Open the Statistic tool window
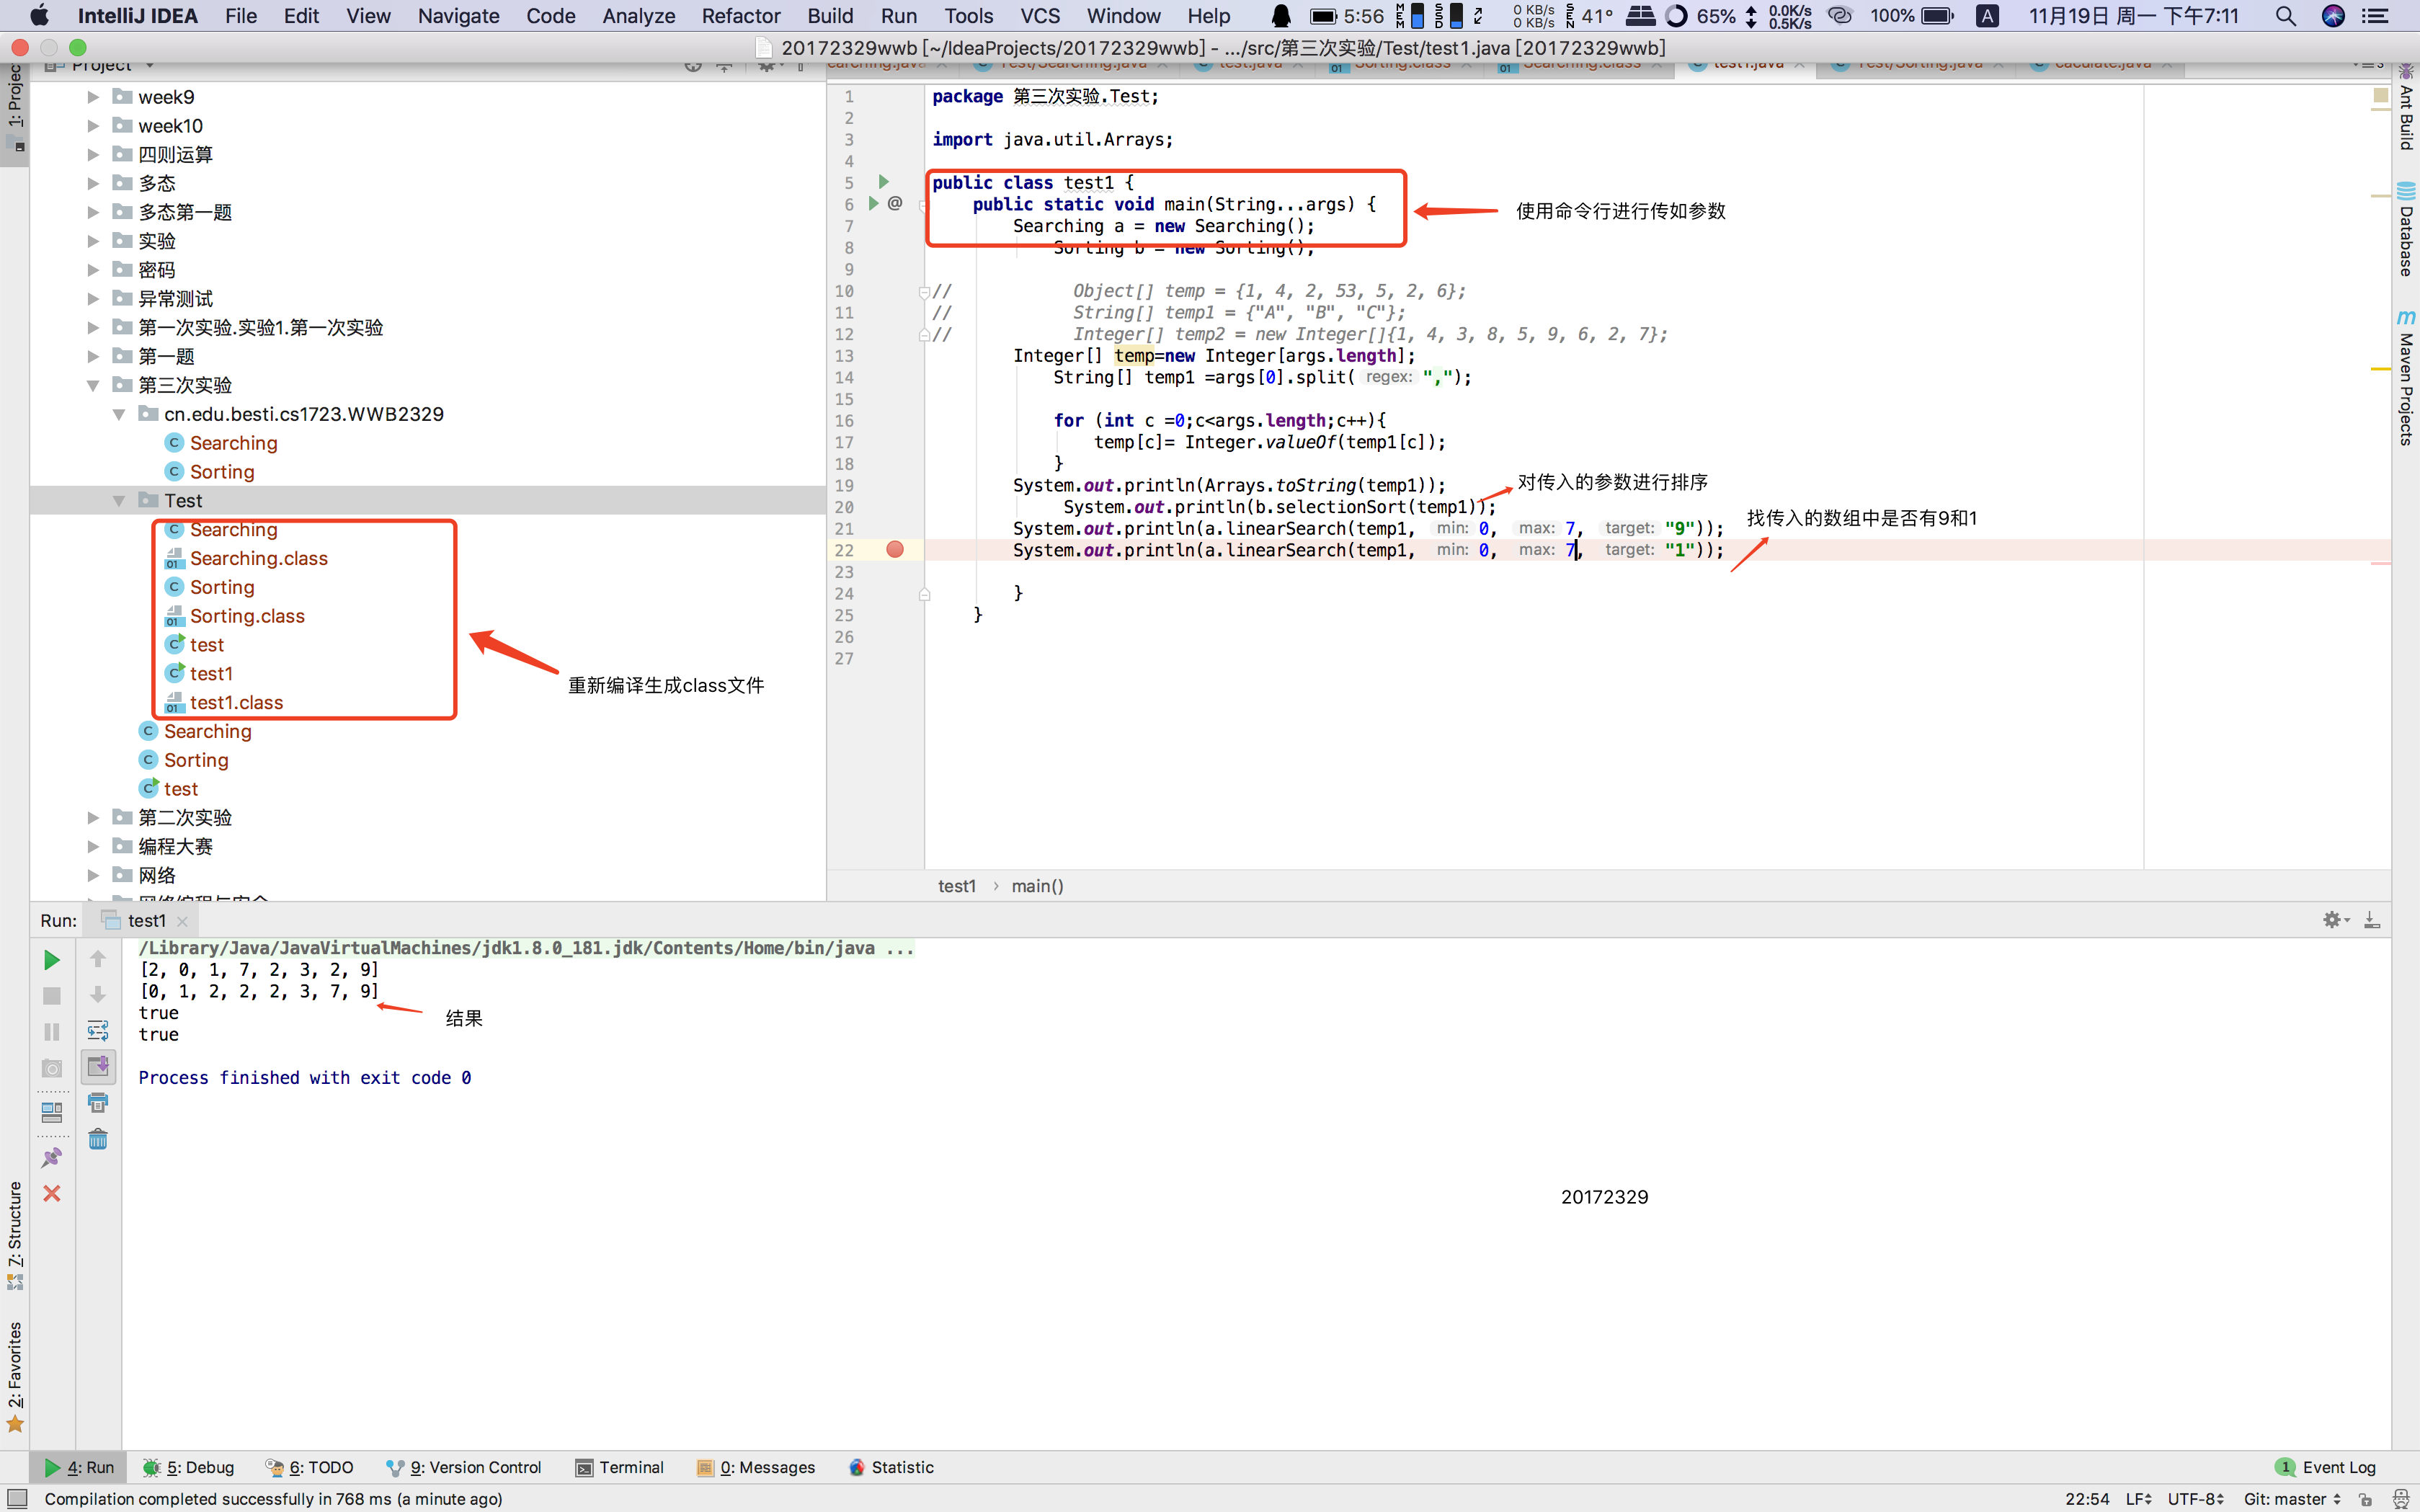The height and width of the screenshot is (1512, 2420). pyautogui.click(x=891, y=1467)
